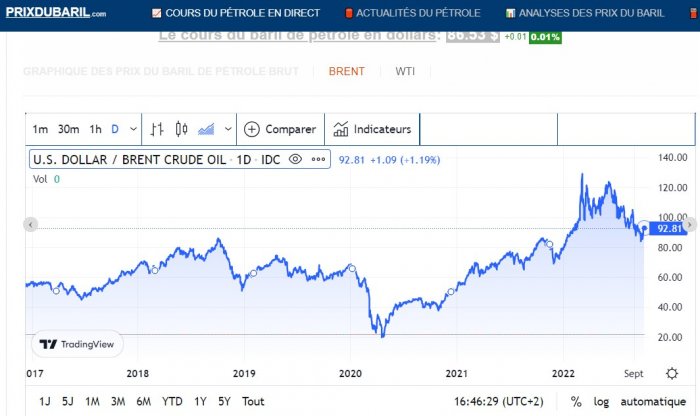Go to PRIXDUBARIL.com homepage logo

pyautogui.click(x=56, y=12)
